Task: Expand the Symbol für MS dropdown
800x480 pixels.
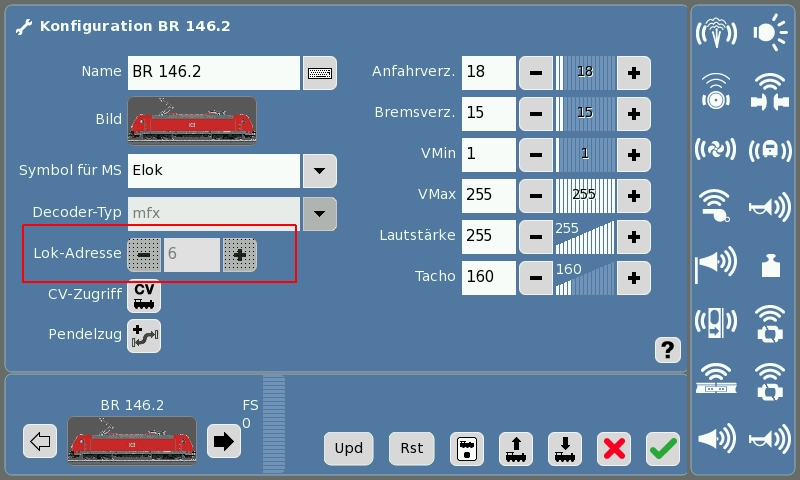Action: (x=319, y=171)
